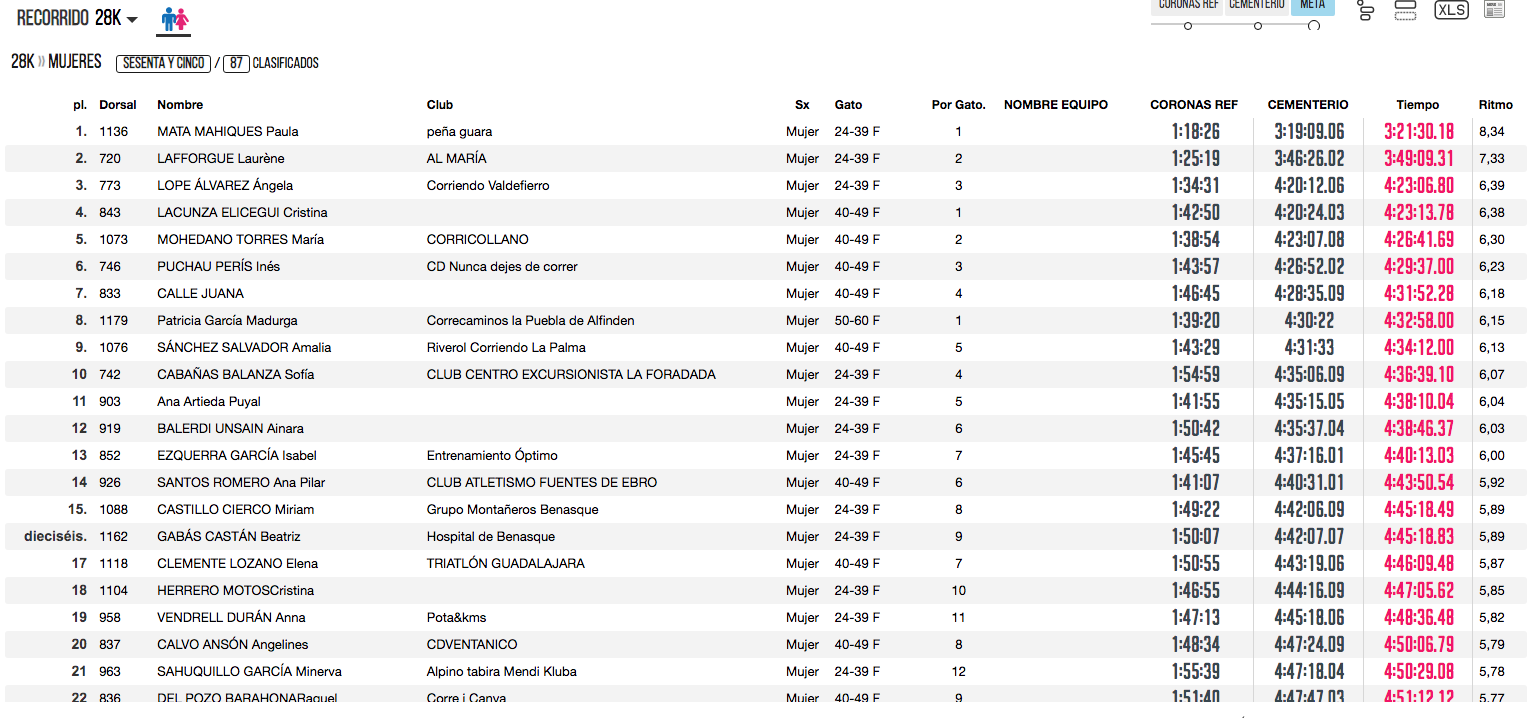This screenshot has width=1527, height=718.
Task: Select the CORONAS REF checkpoint tab
Action: [x=1188, y=5]
